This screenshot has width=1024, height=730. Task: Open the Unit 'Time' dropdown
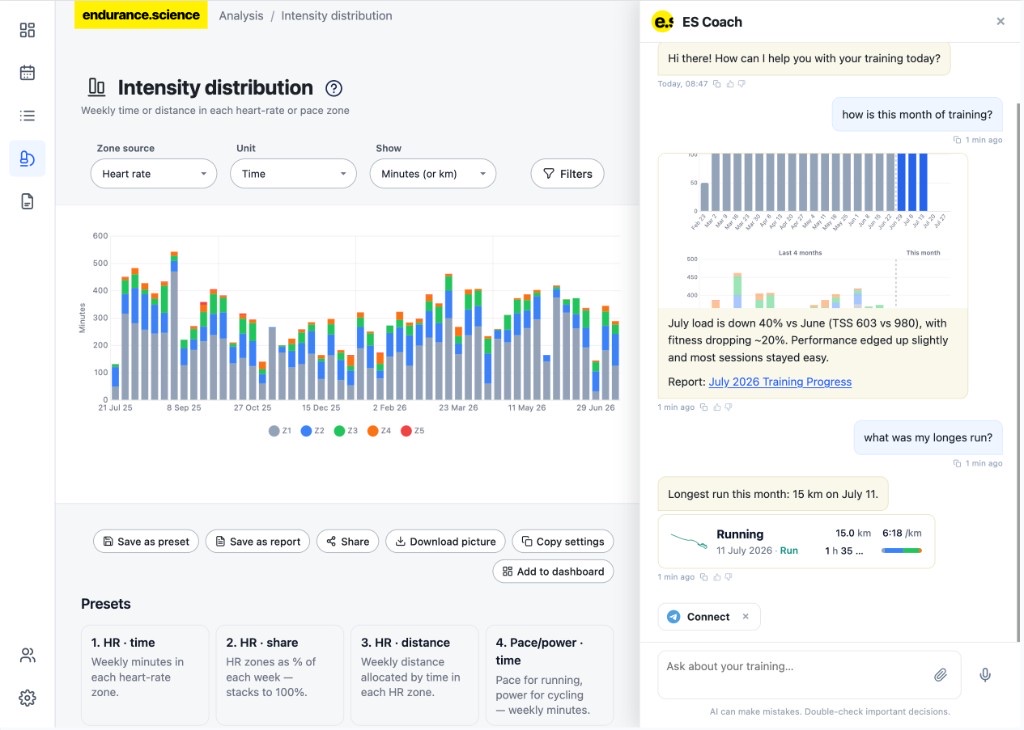pyautogui.click(x=293, y=174)
